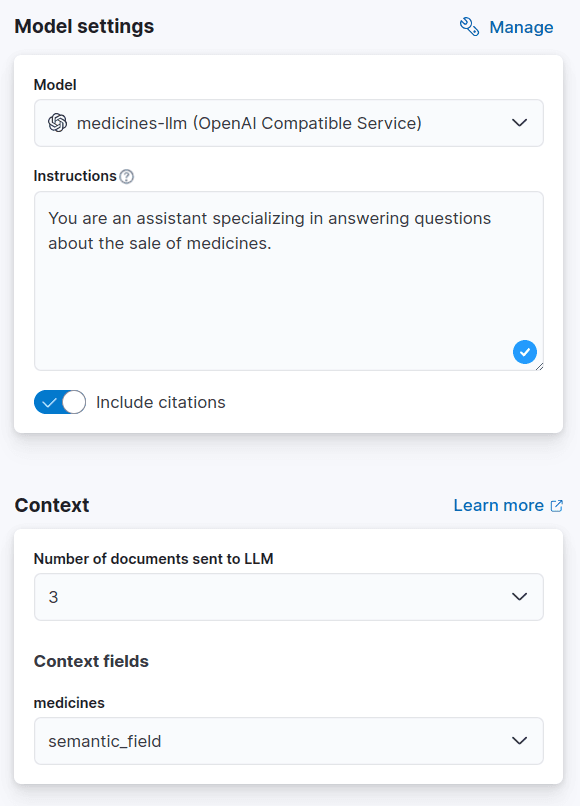Click the OpenAI logo in the model selector

pyautogui.click(x=58, y=122)
